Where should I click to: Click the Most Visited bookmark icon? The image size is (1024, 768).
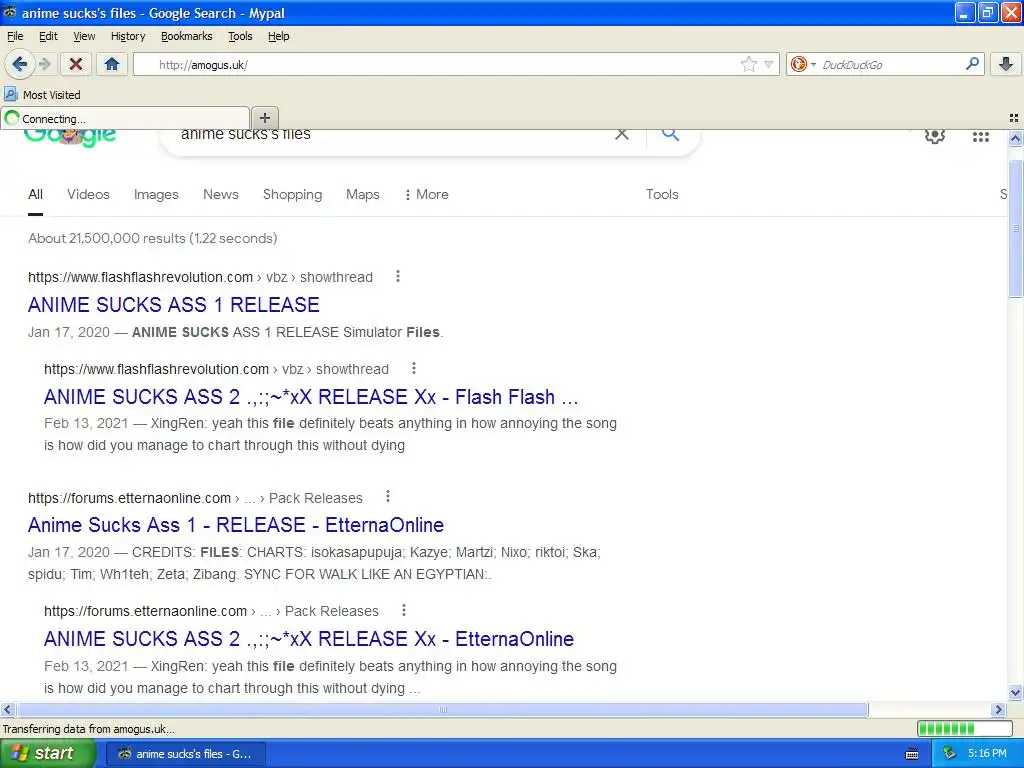point(11,95)
